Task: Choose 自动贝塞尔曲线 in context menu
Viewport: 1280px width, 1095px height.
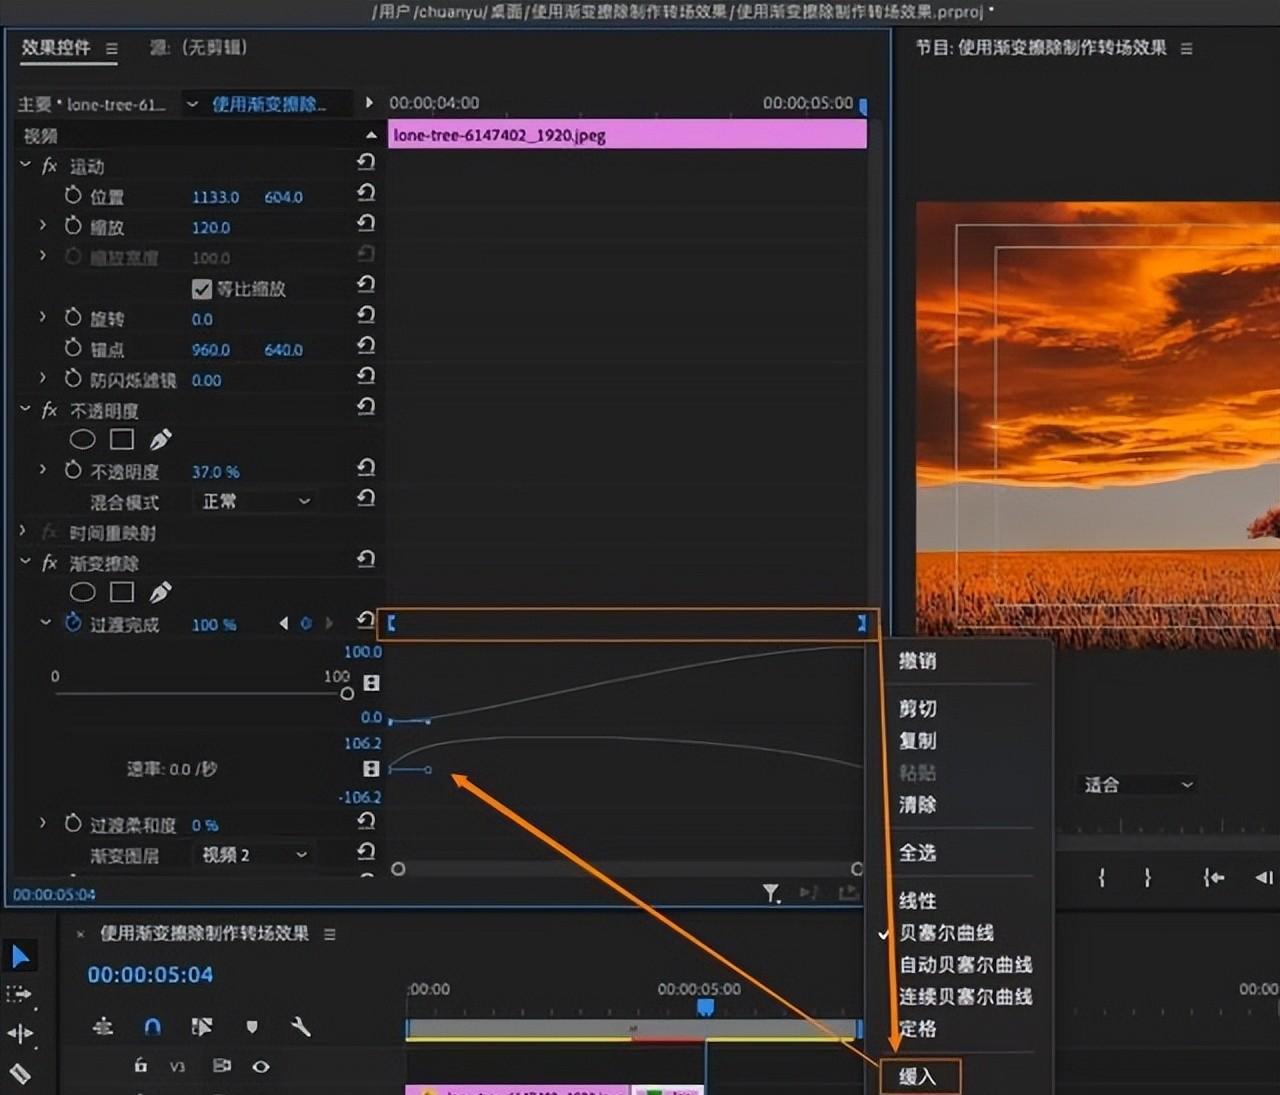Action: click(965, 965)
